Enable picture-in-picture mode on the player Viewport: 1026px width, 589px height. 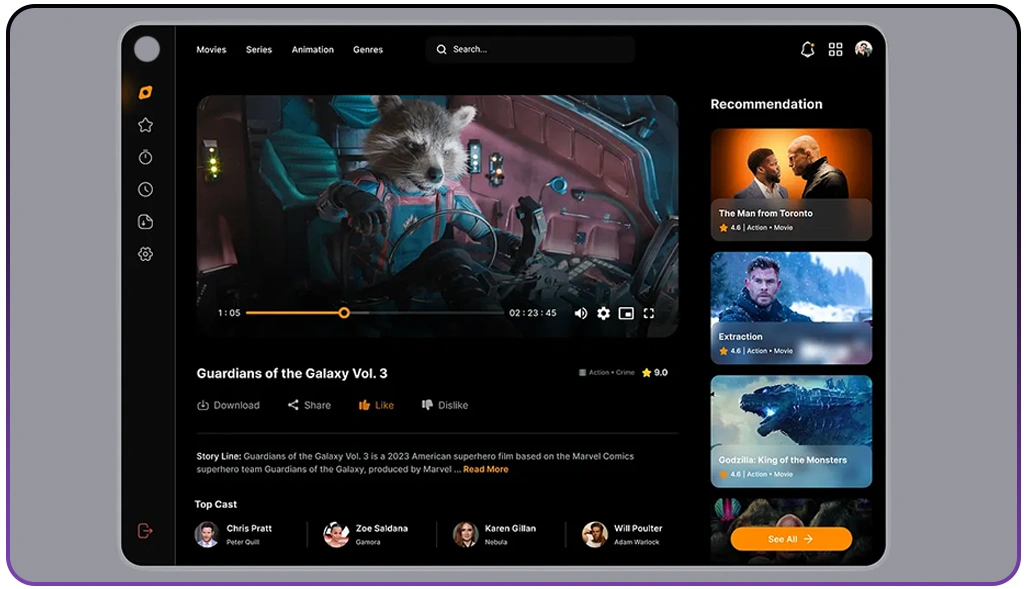pyautogui.click(x=626, y=313)
